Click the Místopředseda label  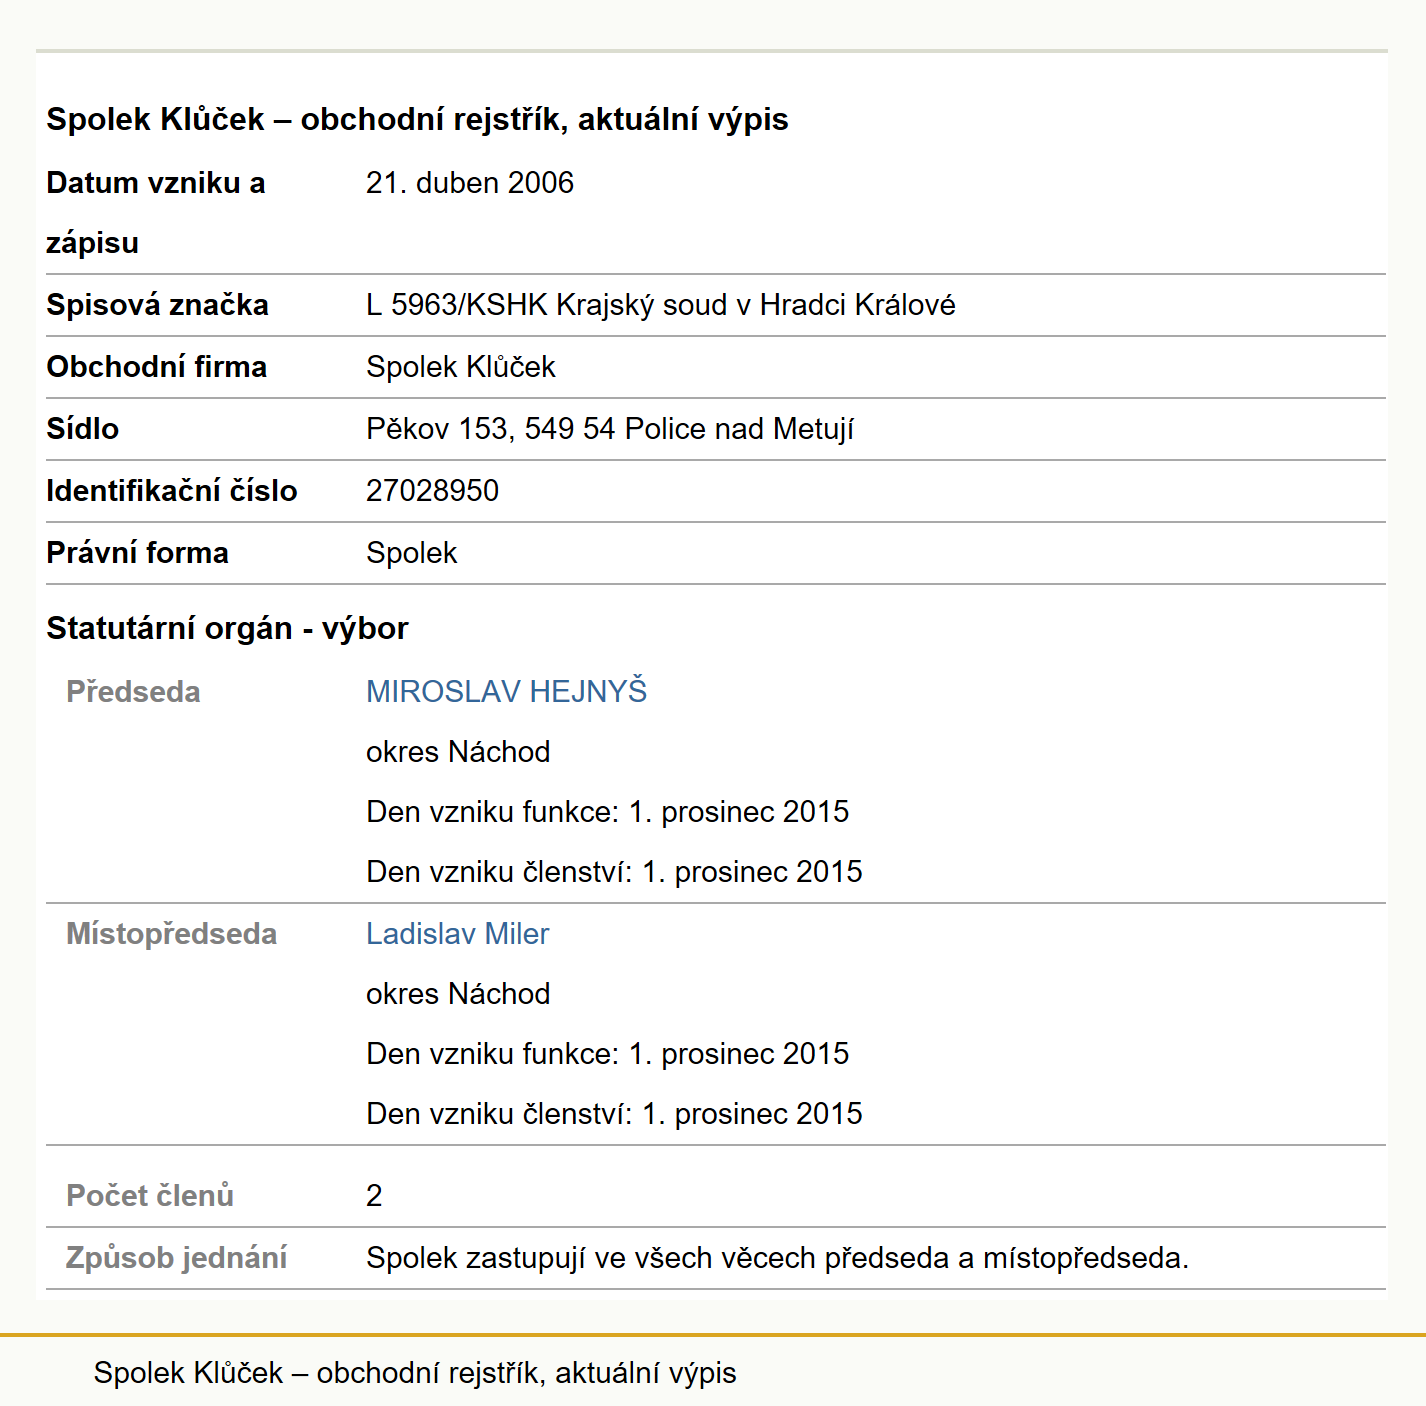(171, 933)
